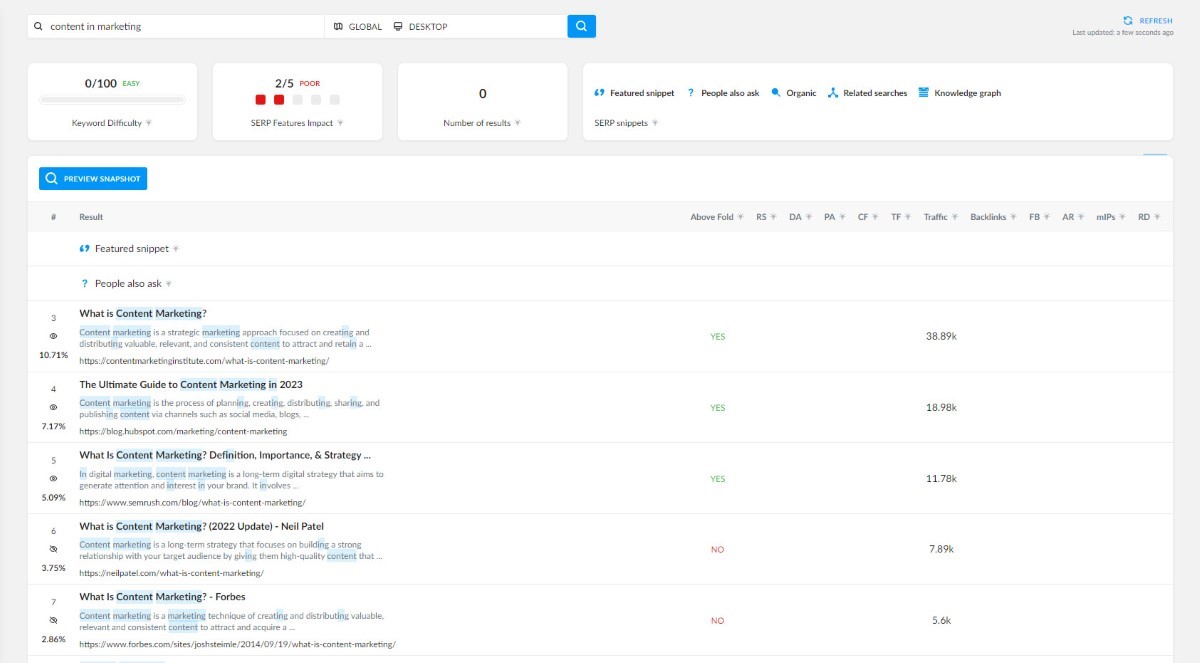
Task: Sort by the Above Fold column
Action: pyautogui.click(x=717, y=217)
